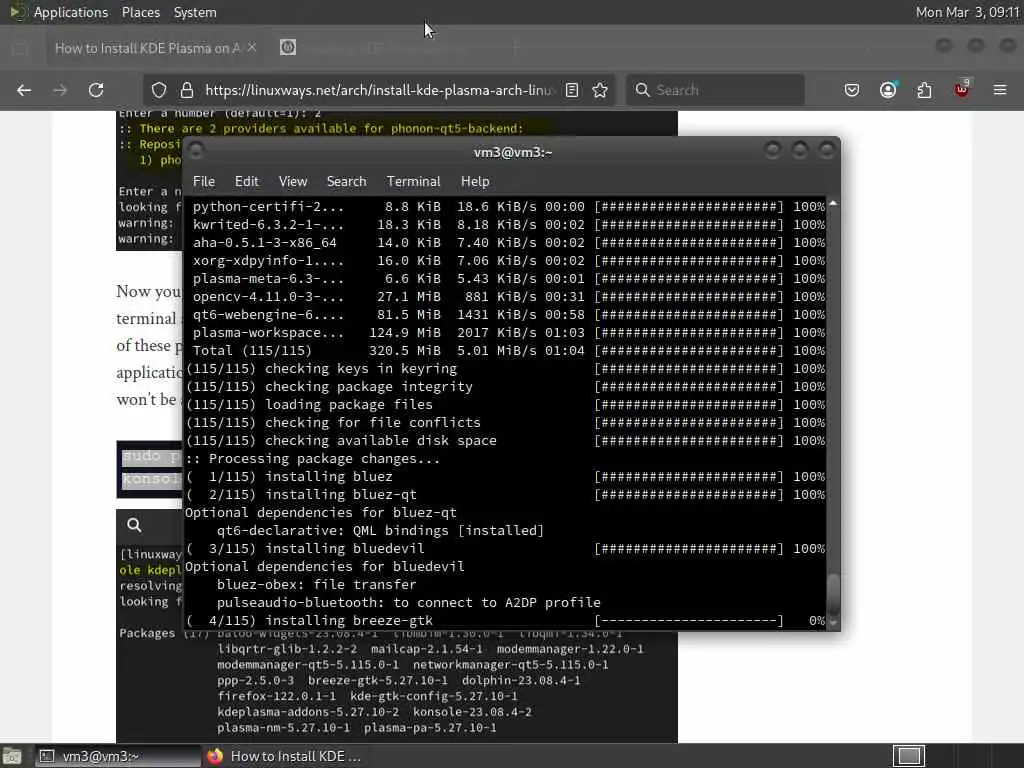This screenshot has width=1024, height=768.
Task: Open the Extensions puzzle-piece icon
Action: coord(925,90)
